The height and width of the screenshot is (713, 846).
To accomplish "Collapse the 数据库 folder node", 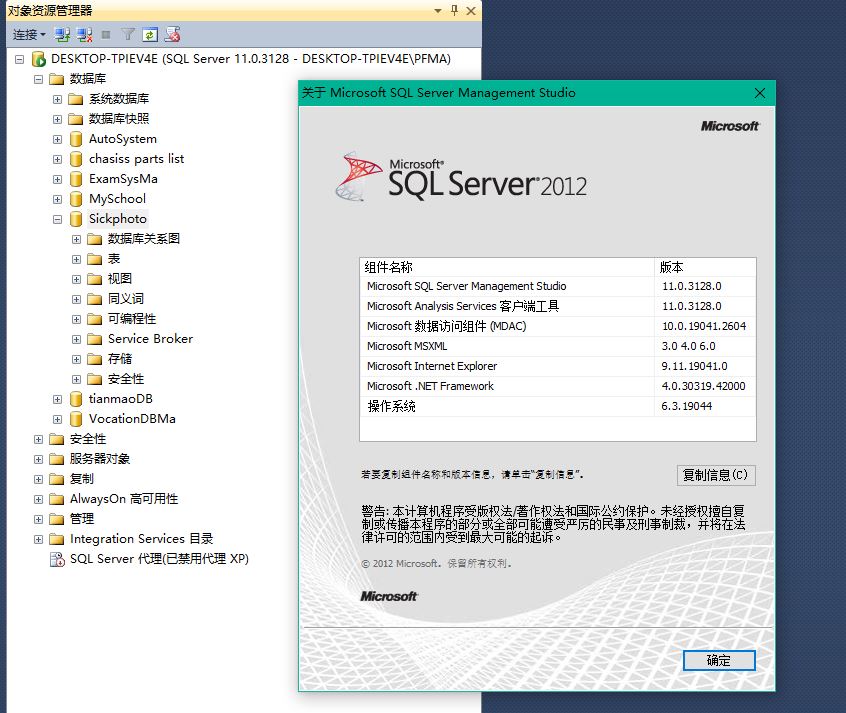I will coord(38,79).
